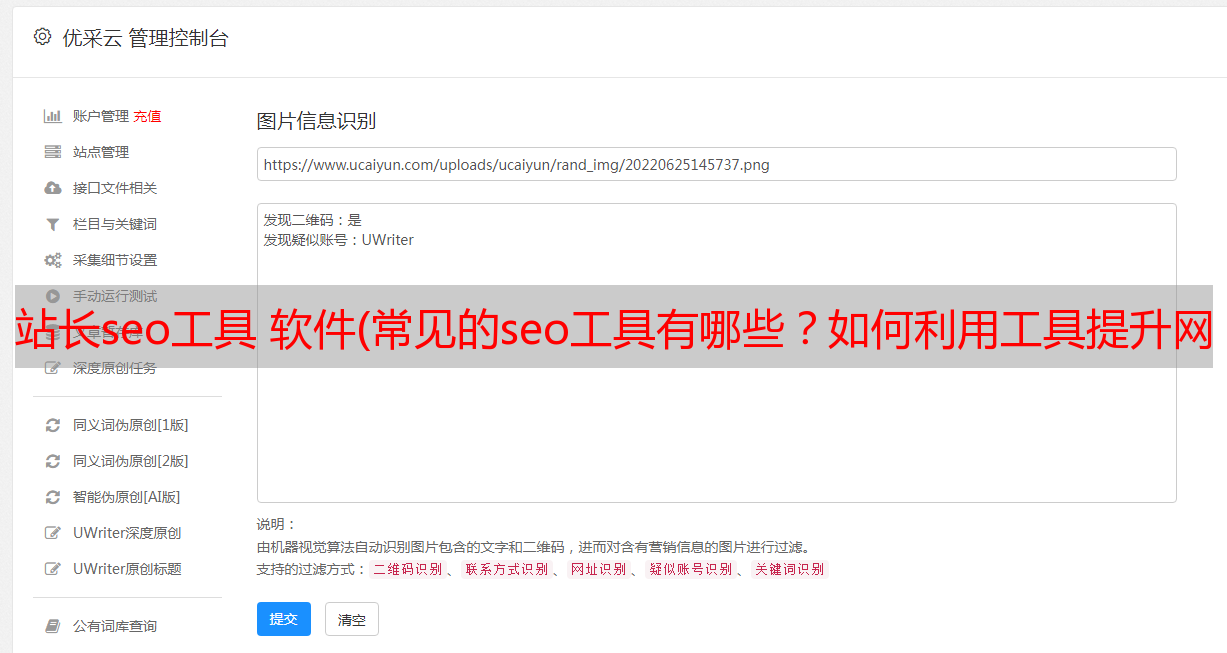Open 同义词伪原创[2版] menu item
Screen dimensions: 1227x653
[x=130, y=461]
